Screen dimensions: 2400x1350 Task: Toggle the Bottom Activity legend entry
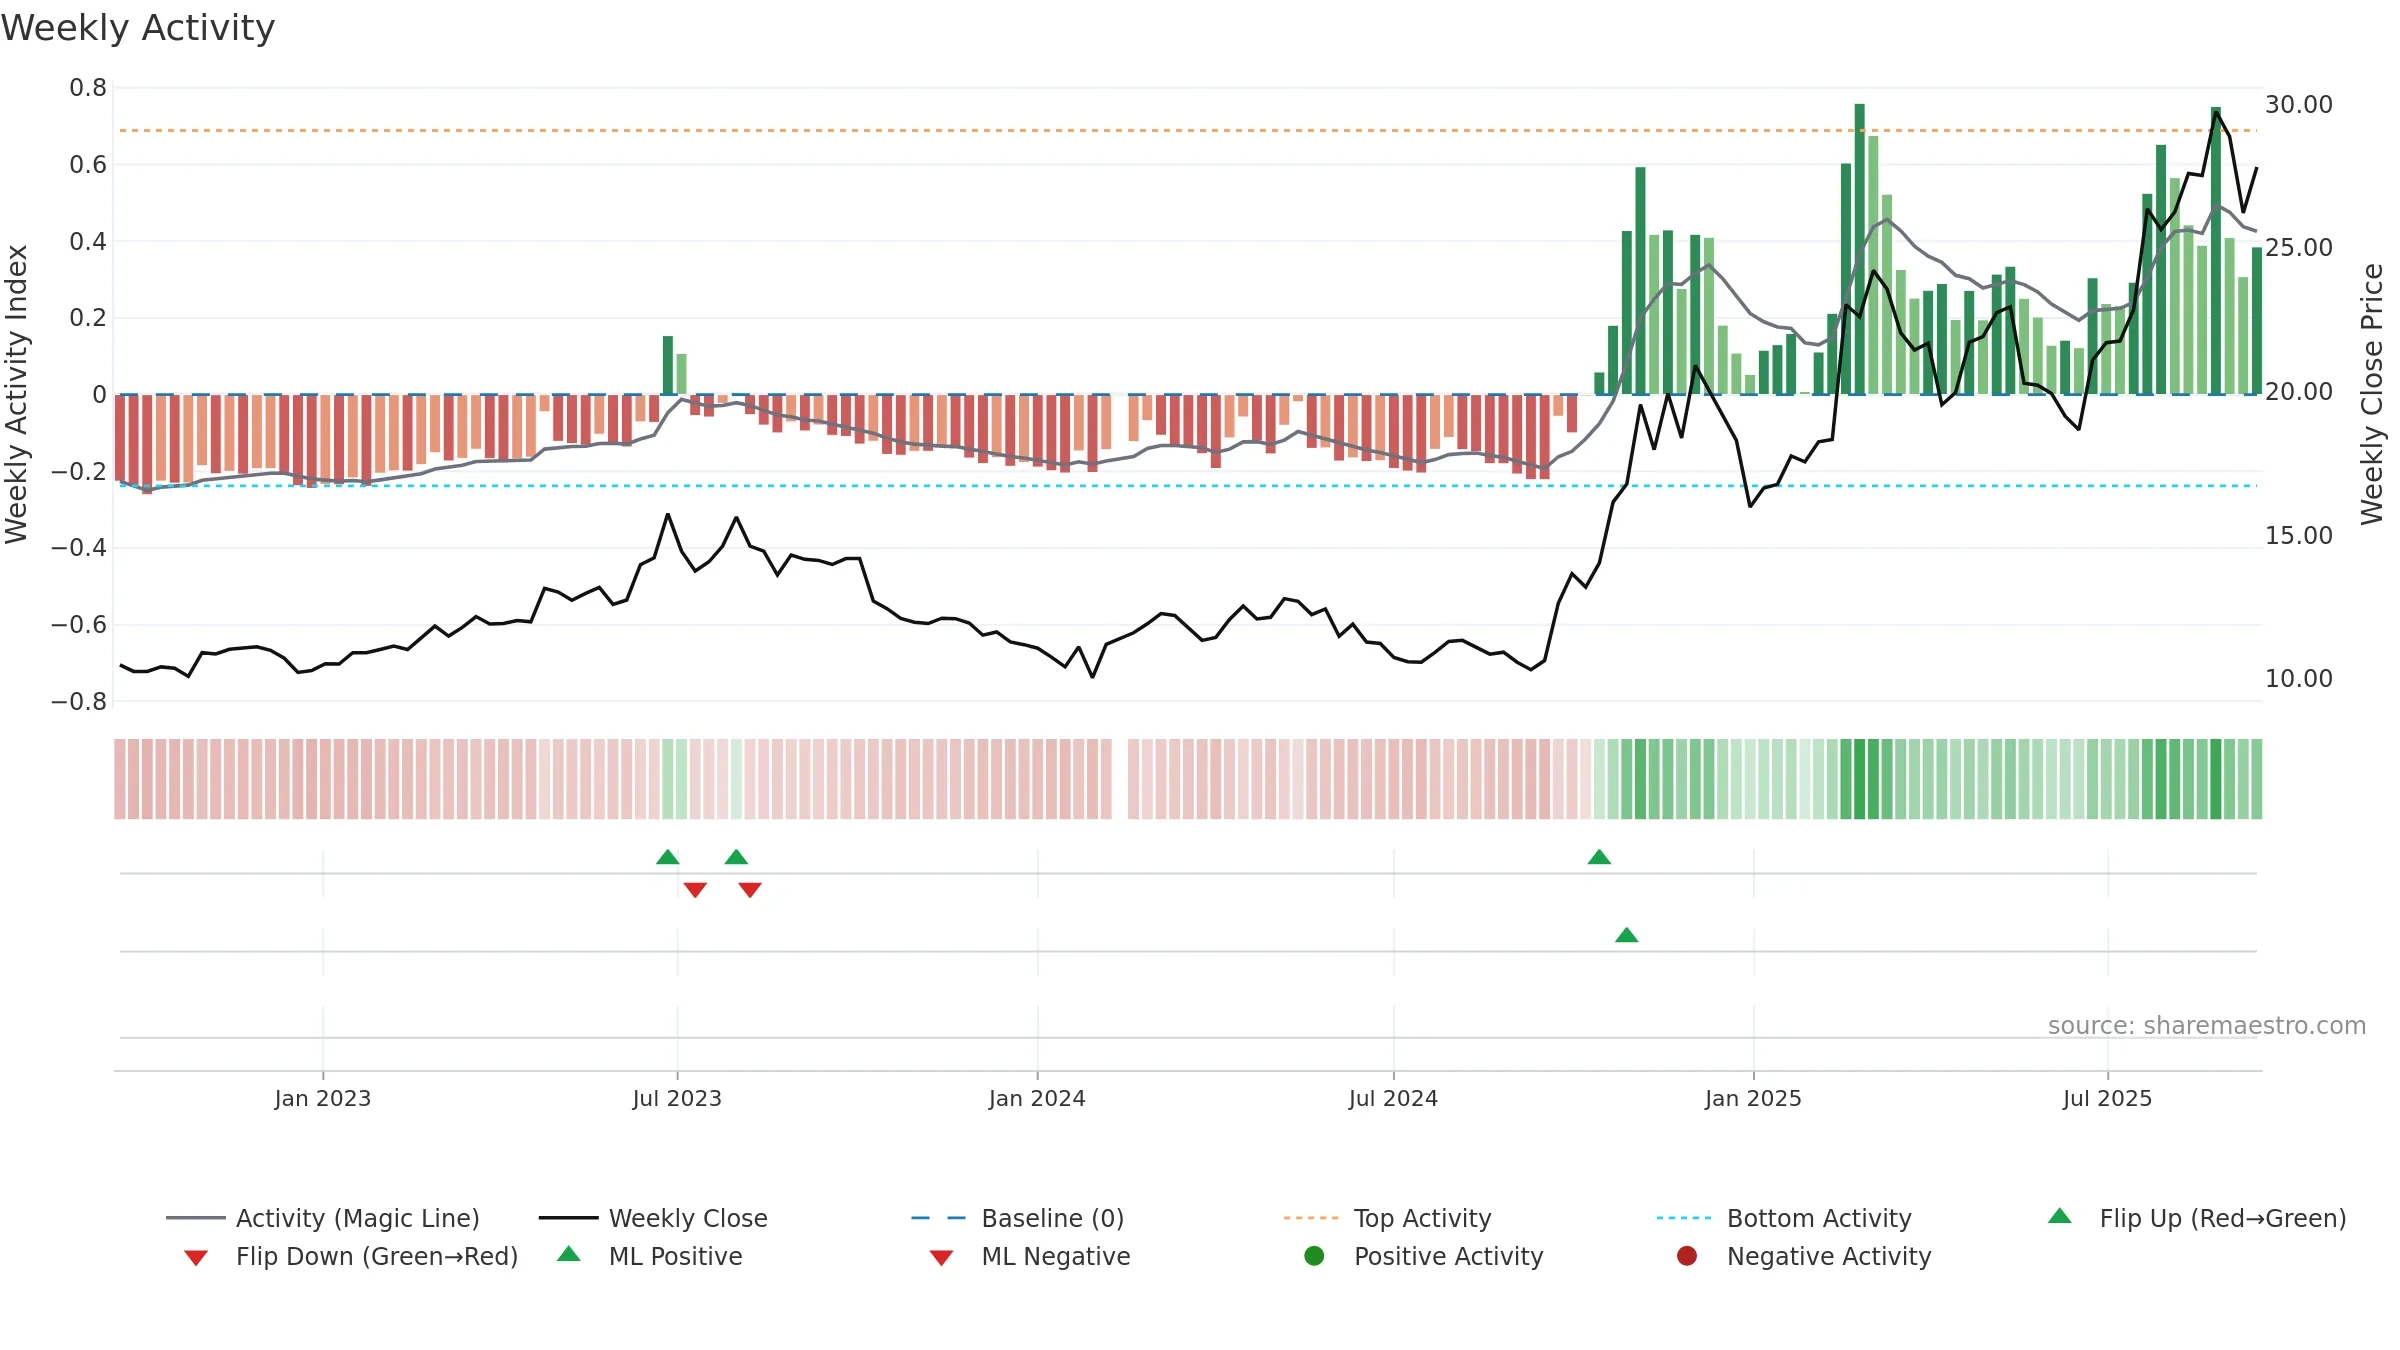1784,1218
